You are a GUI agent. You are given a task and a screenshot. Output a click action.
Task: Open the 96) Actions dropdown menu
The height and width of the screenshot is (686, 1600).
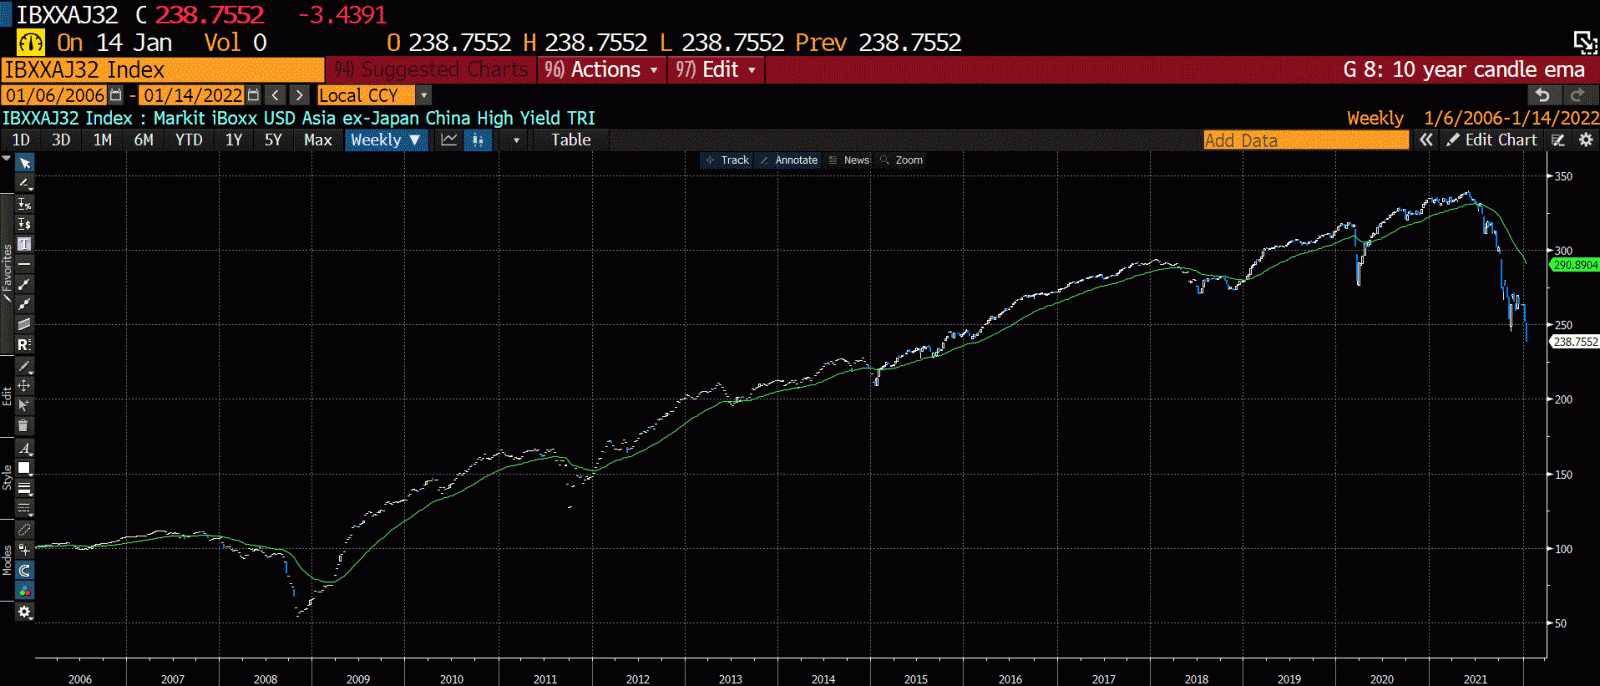tap(602, 70)
